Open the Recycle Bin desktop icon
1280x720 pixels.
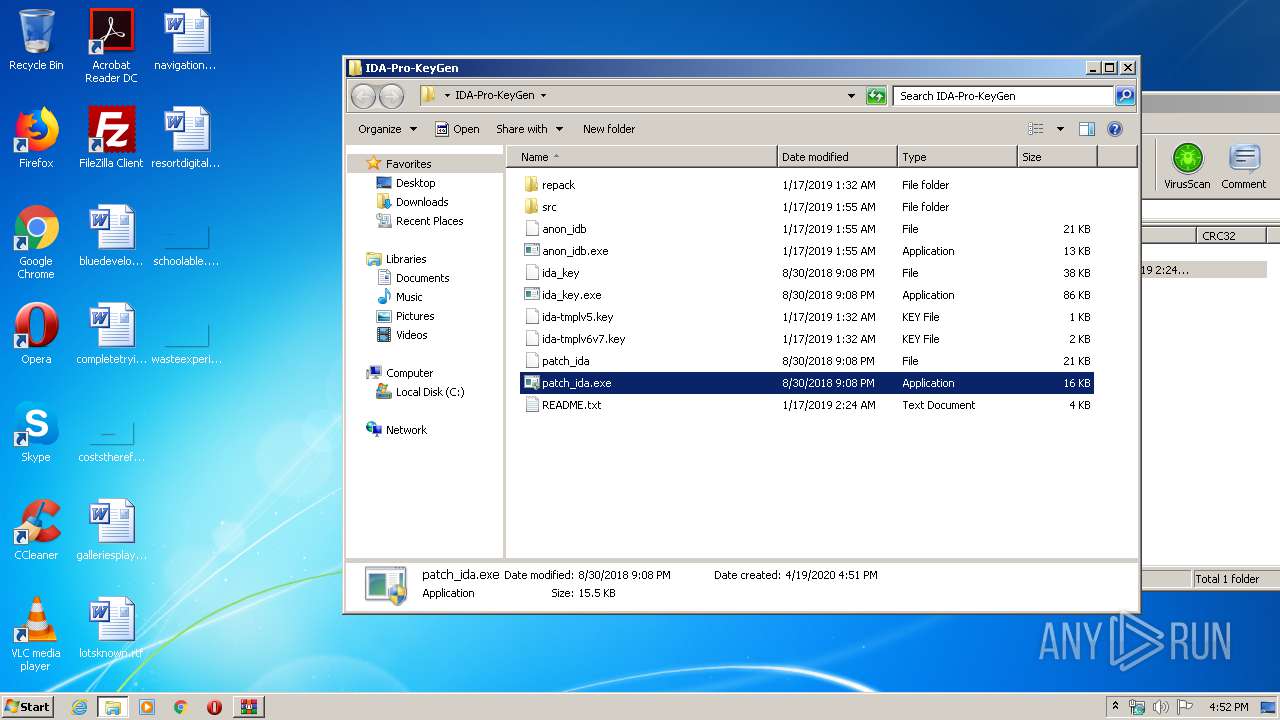point(36,40)
